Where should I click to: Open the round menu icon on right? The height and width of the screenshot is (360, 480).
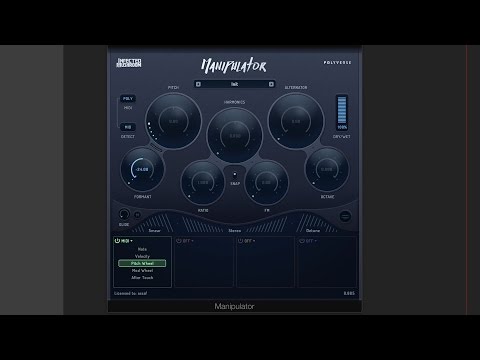(x=345, y=216)
